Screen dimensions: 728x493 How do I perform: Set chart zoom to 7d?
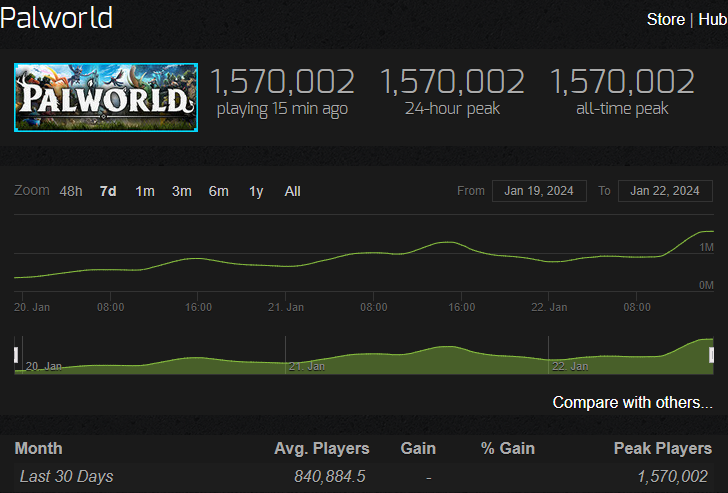(108, 191)
